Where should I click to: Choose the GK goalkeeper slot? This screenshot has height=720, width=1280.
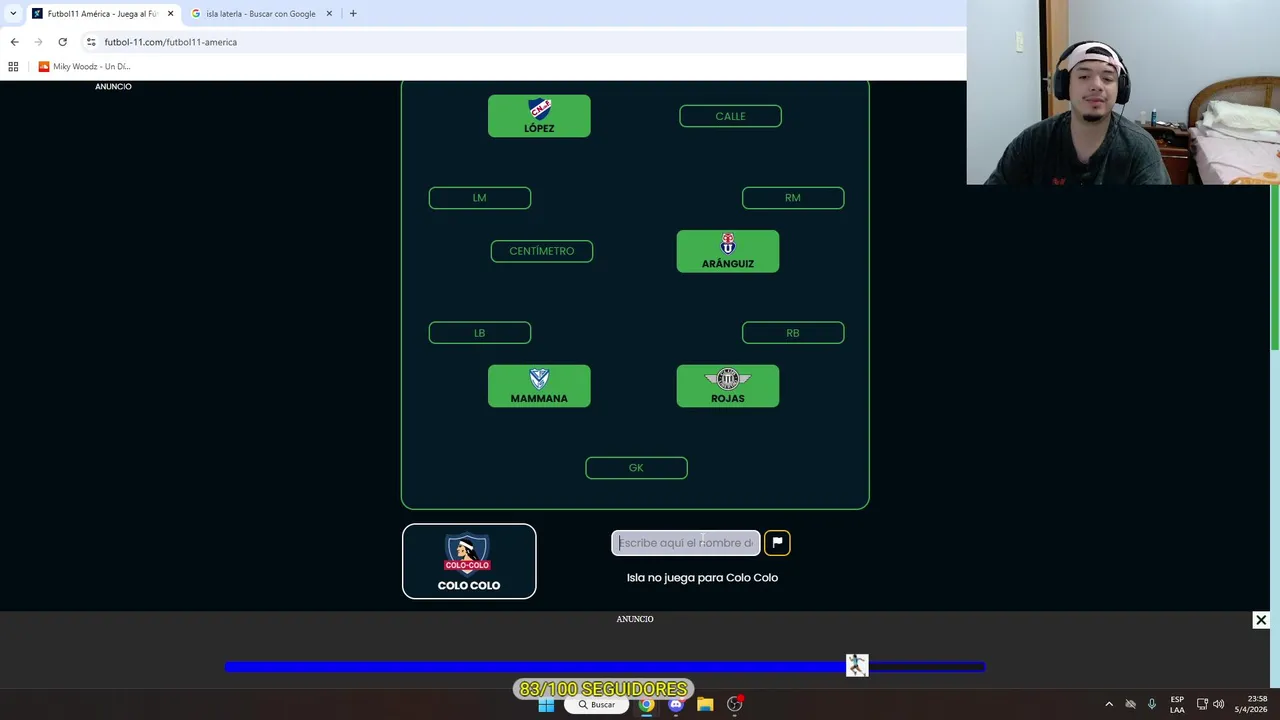click(x=636, y=468)
